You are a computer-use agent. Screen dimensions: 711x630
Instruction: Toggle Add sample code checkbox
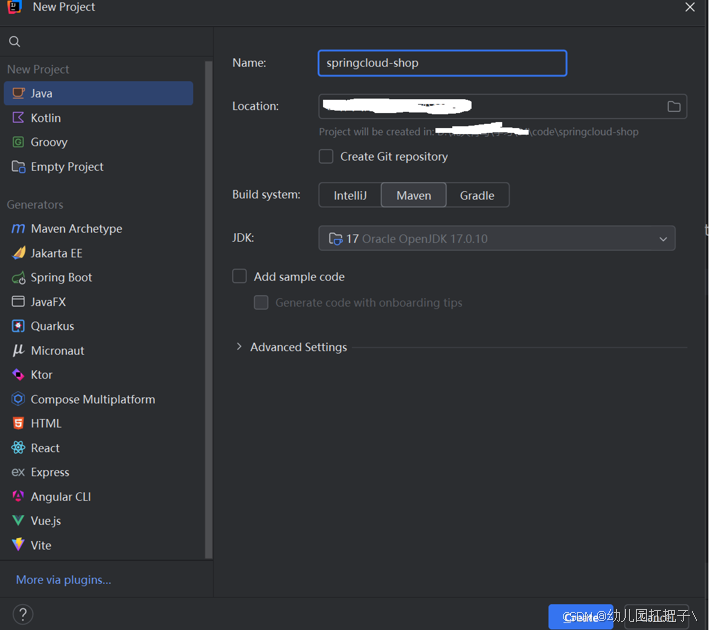click(x=239, y=276)
